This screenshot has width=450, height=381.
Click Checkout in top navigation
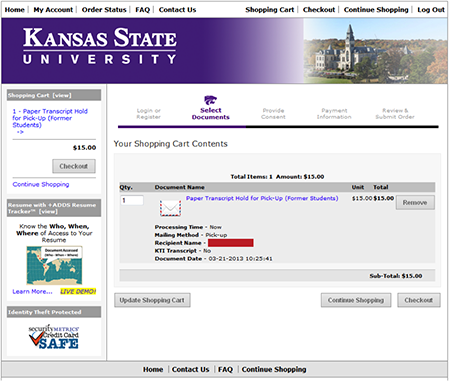click(319, 10)
